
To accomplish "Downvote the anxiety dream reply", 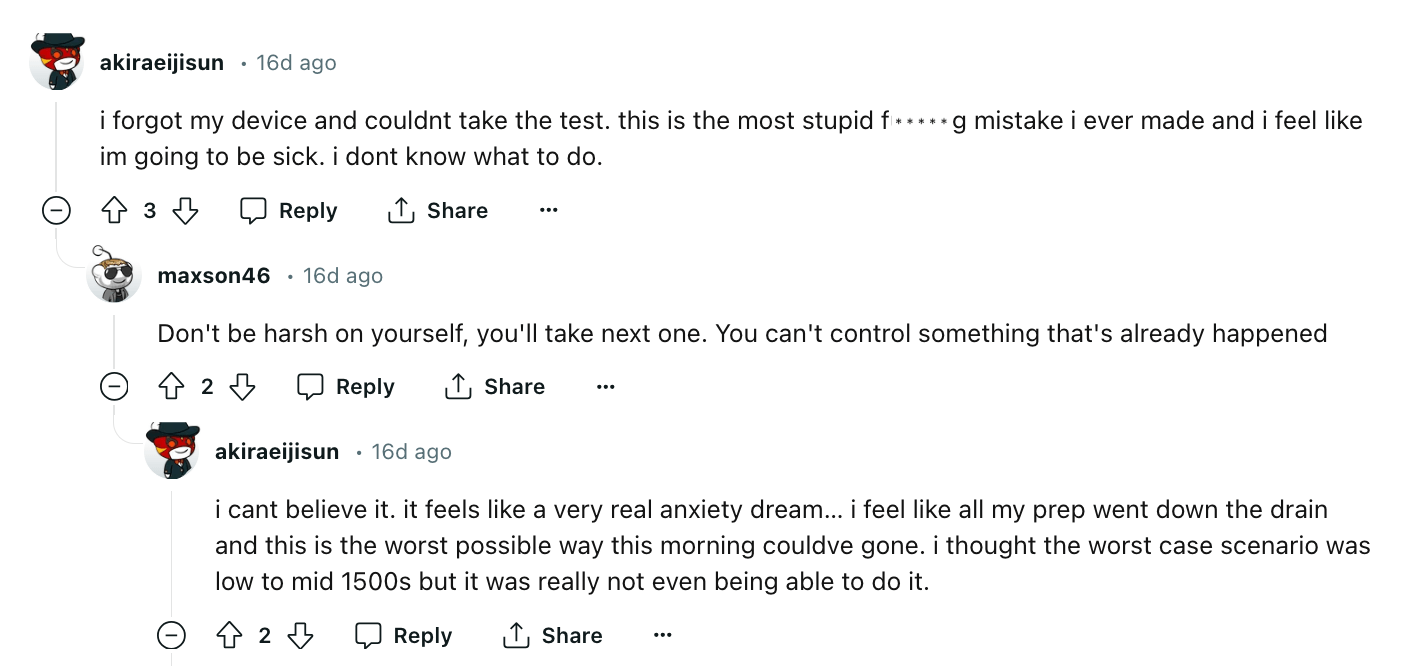I will (301, 636).
